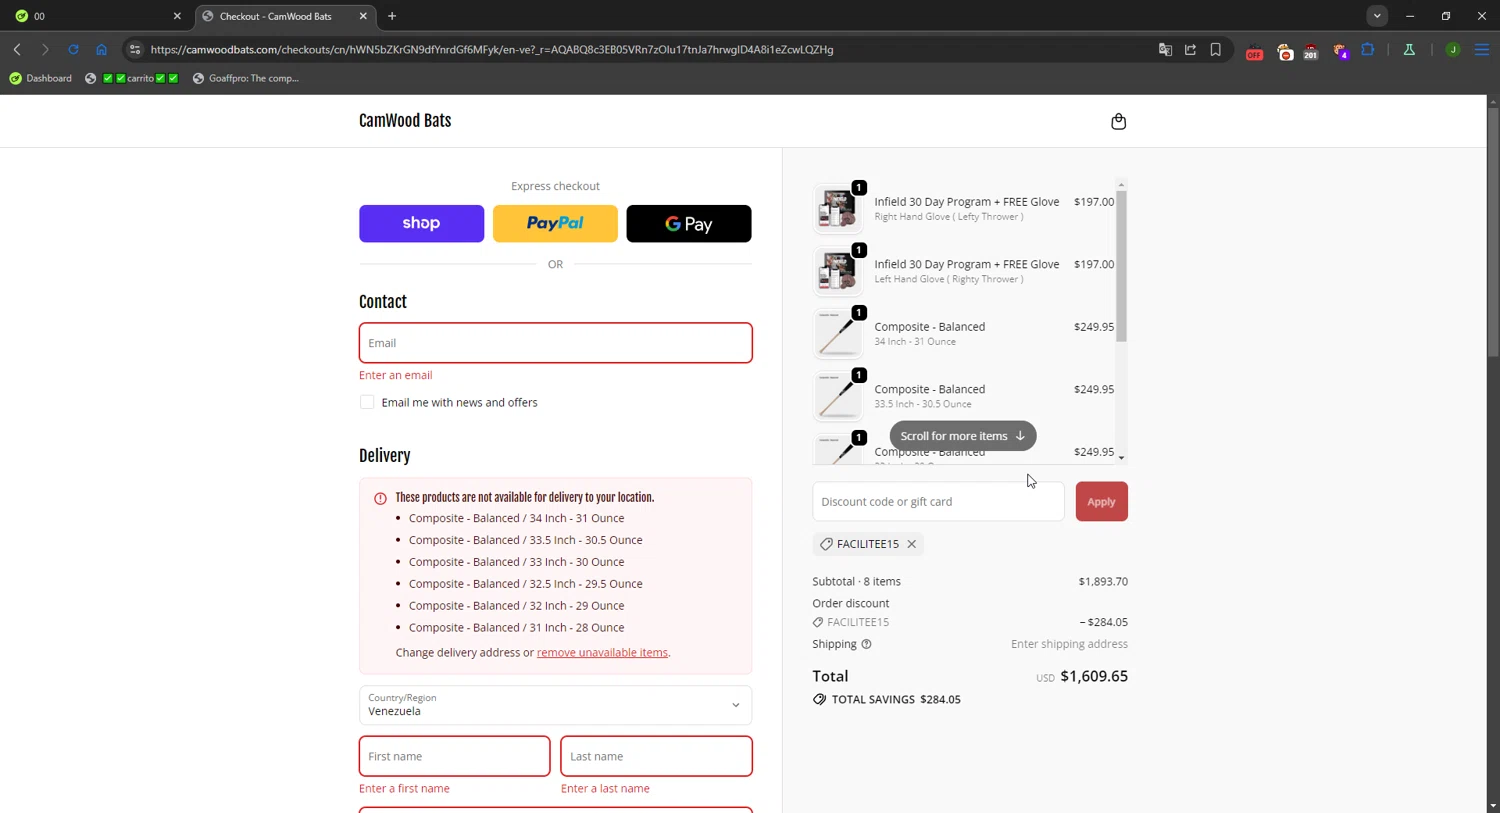Viewport: 1500px width, 813px height.
Task: Open the tab search dropdown arrow
Action: (x=1377, y=16)
